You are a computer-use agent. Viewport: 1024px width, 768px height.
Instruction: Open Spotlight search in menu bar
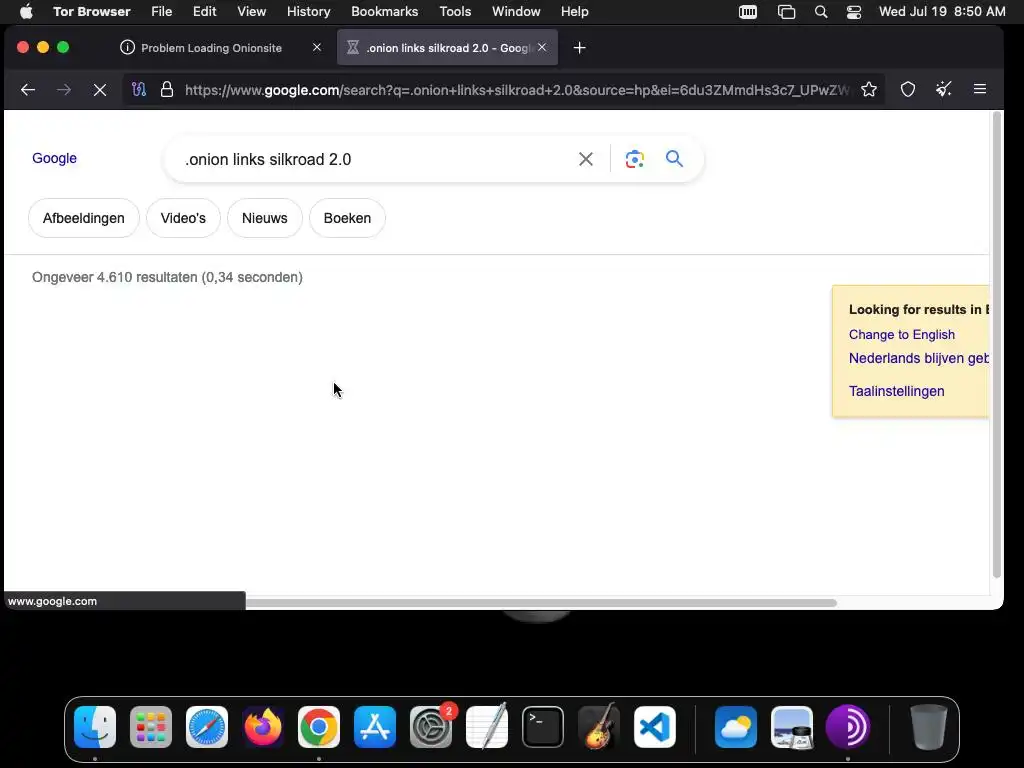(x=821, y=12)
